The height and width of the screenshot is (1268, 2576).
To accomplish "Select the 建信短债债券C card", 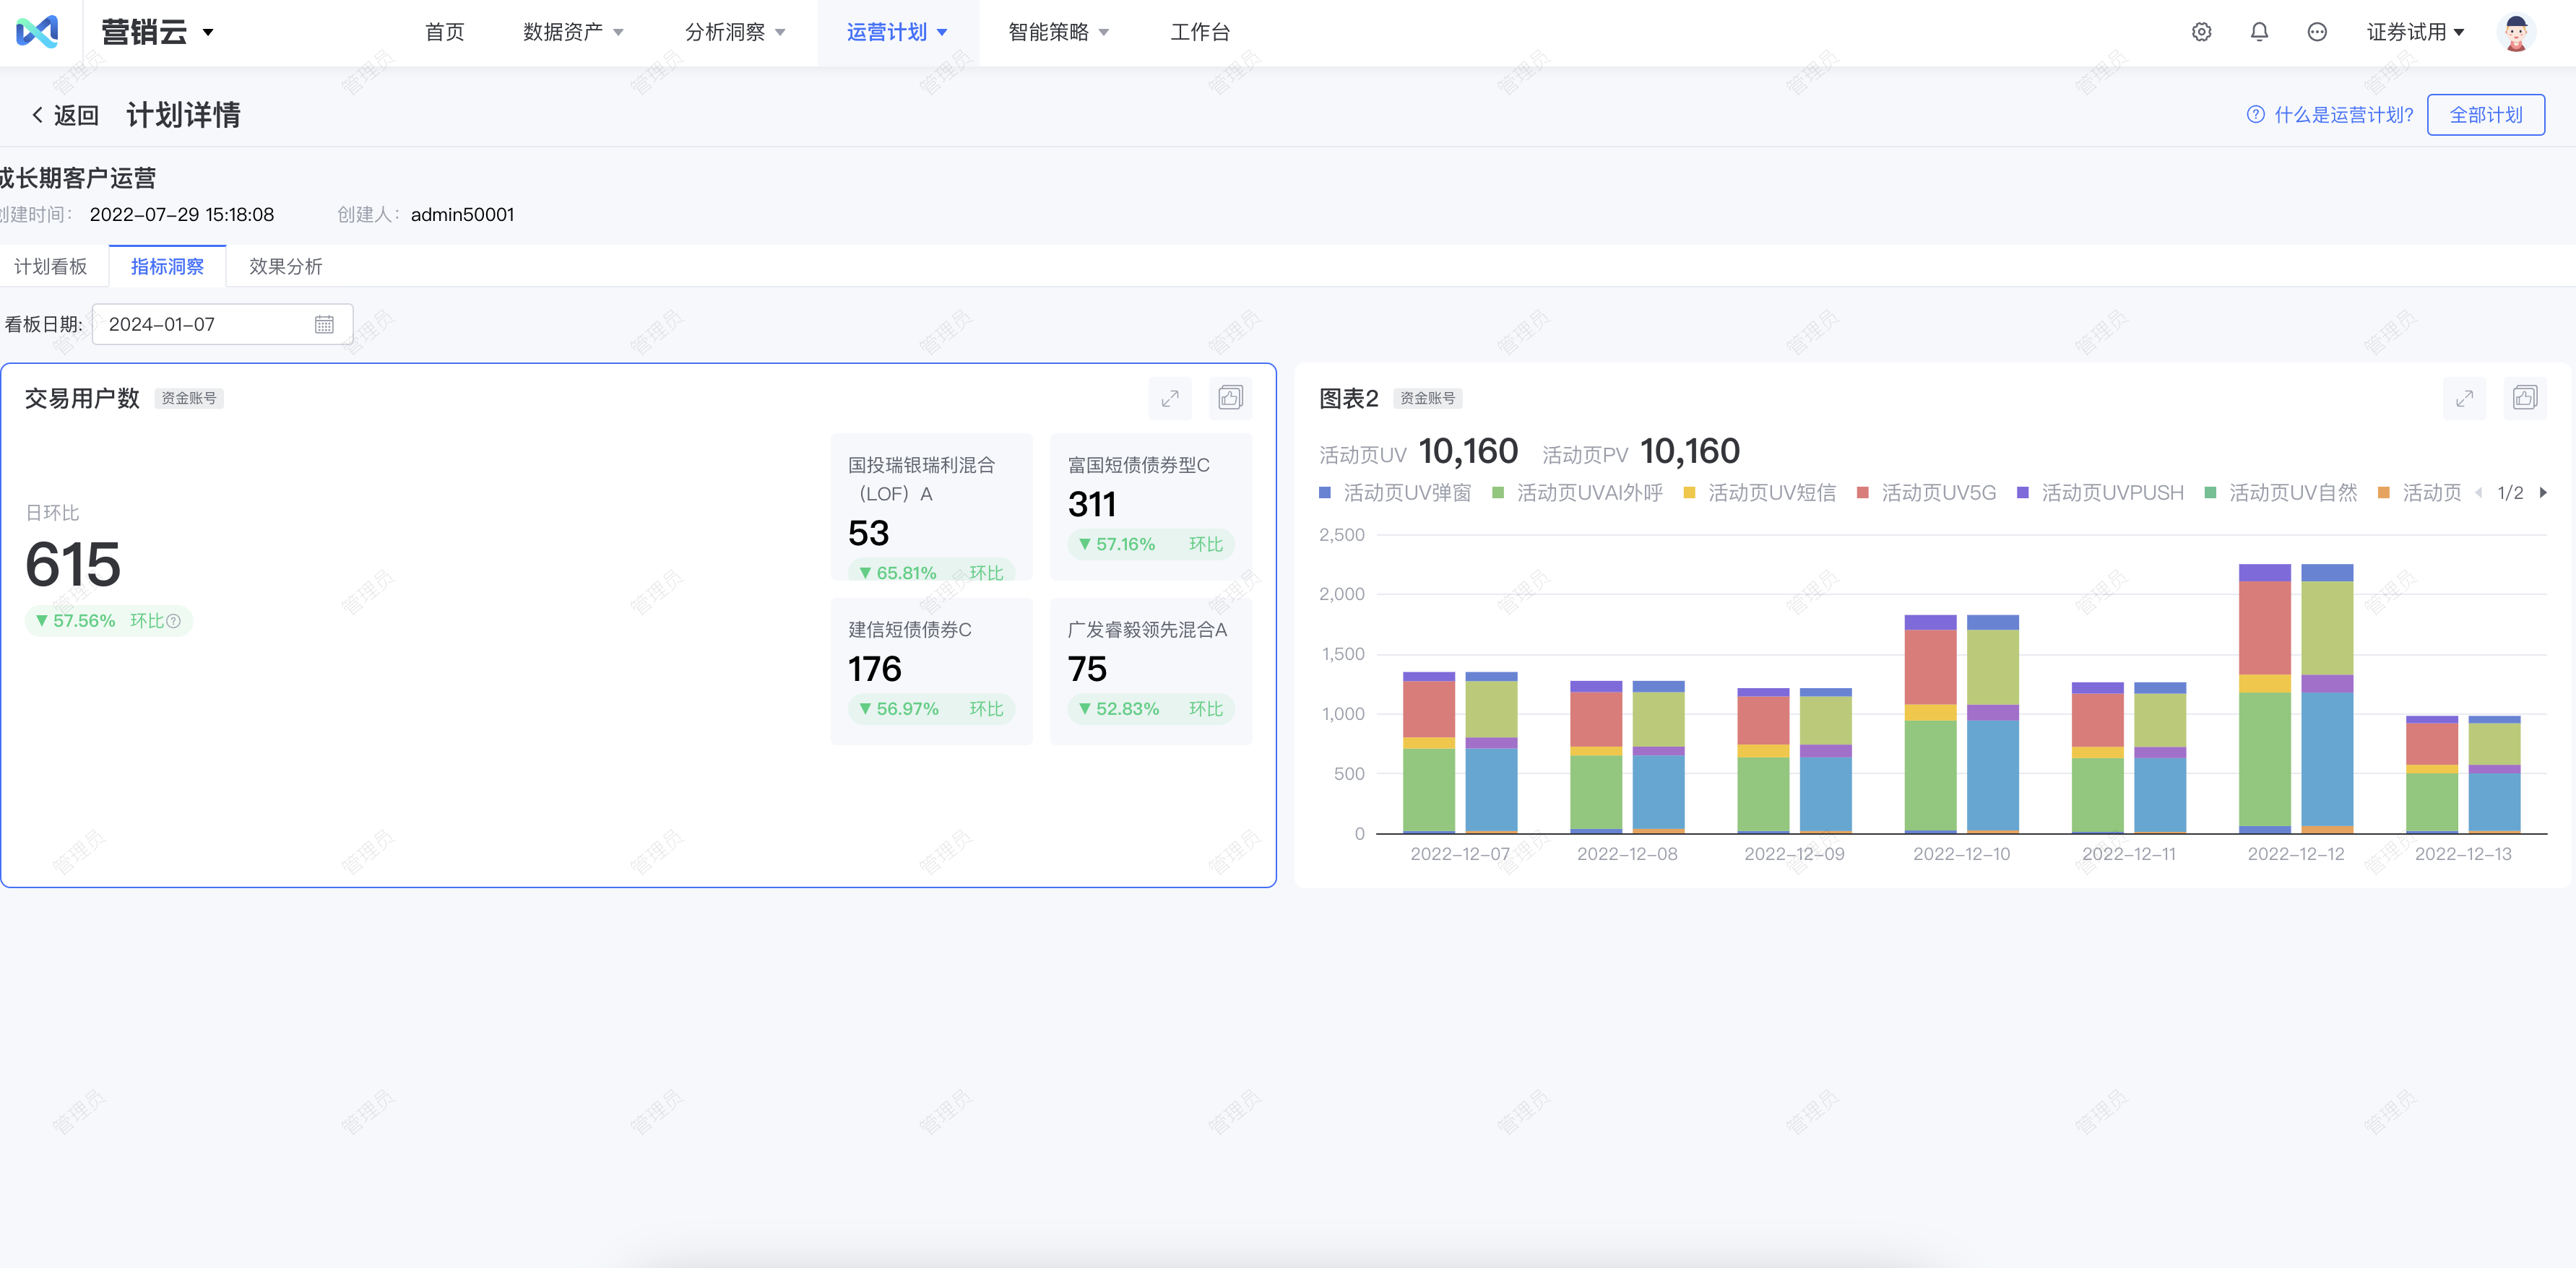I will point(931,671).
